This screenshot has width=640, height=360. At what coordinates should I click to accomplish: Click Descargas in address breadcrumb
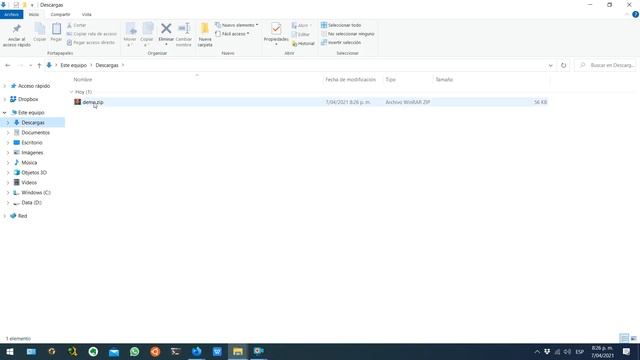point(107,65)
